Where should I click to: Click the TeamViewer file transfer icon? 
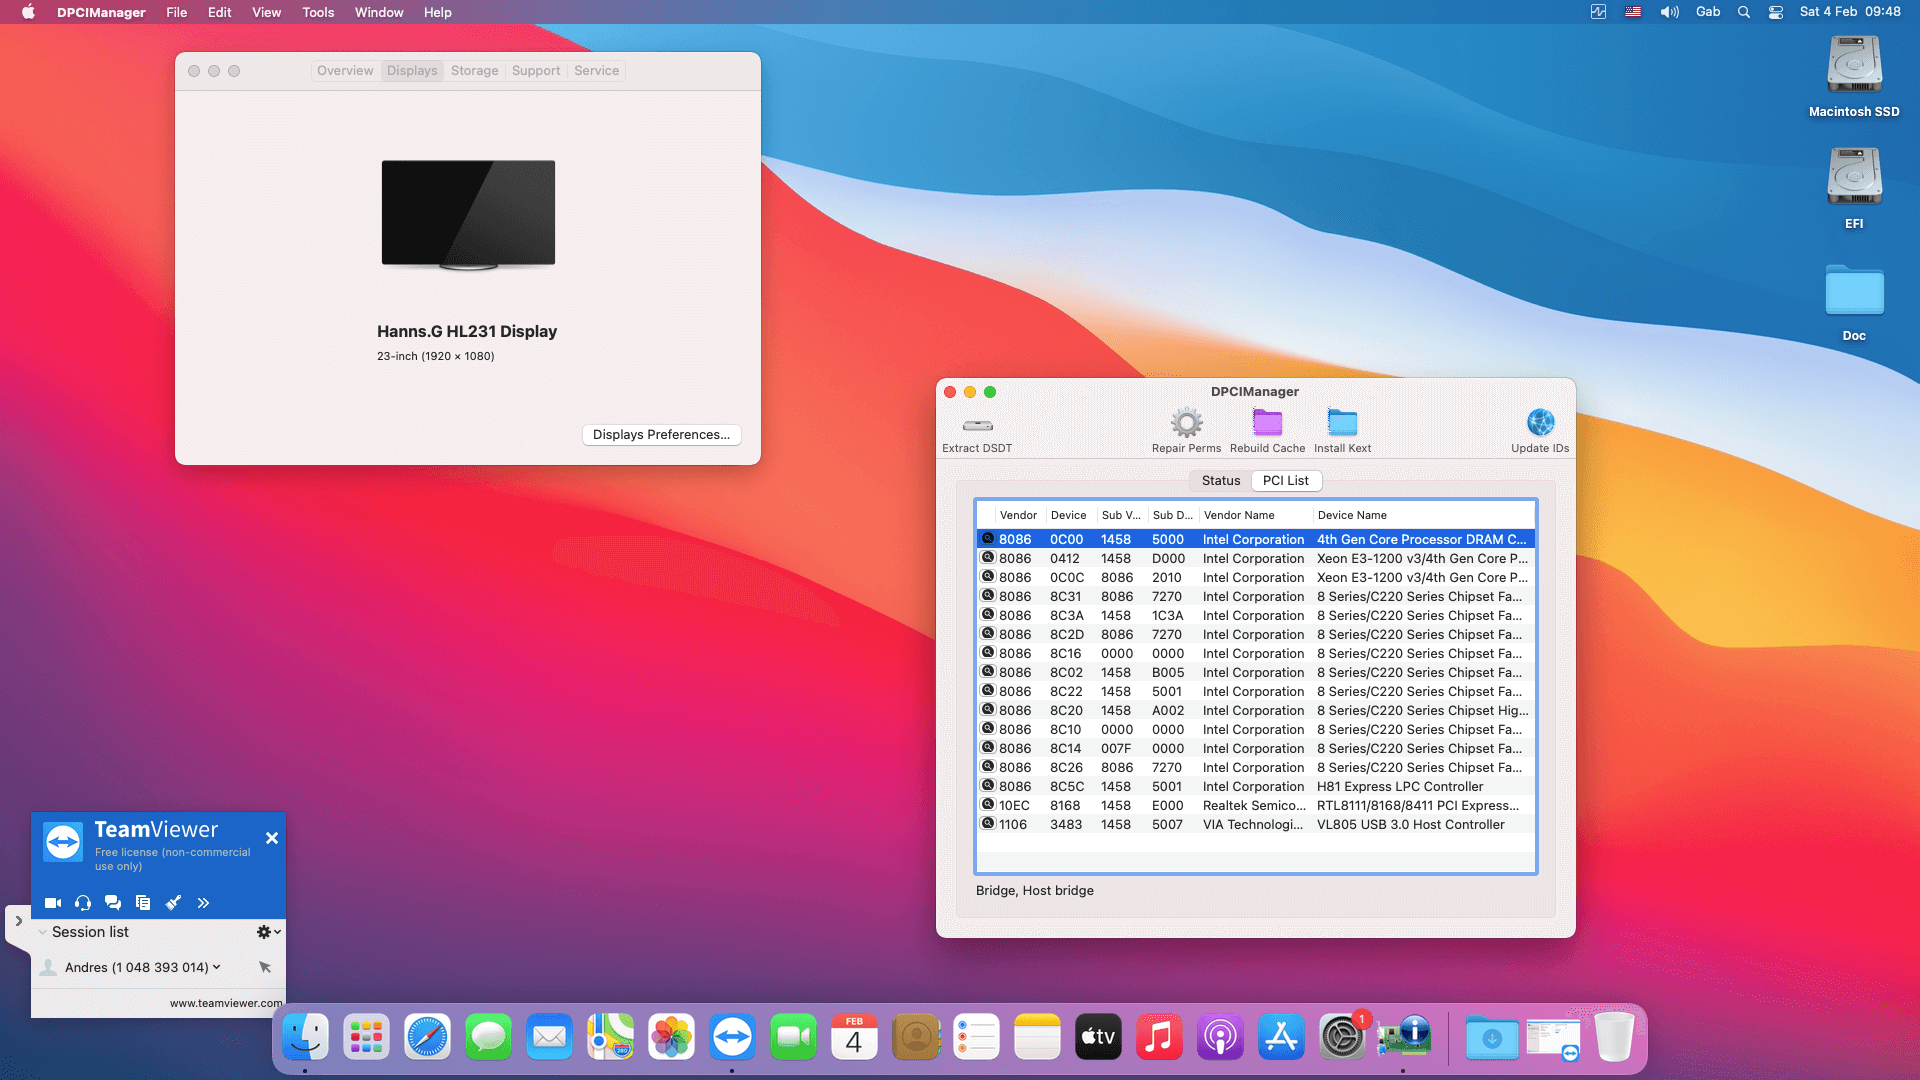[x=143, y=902]
